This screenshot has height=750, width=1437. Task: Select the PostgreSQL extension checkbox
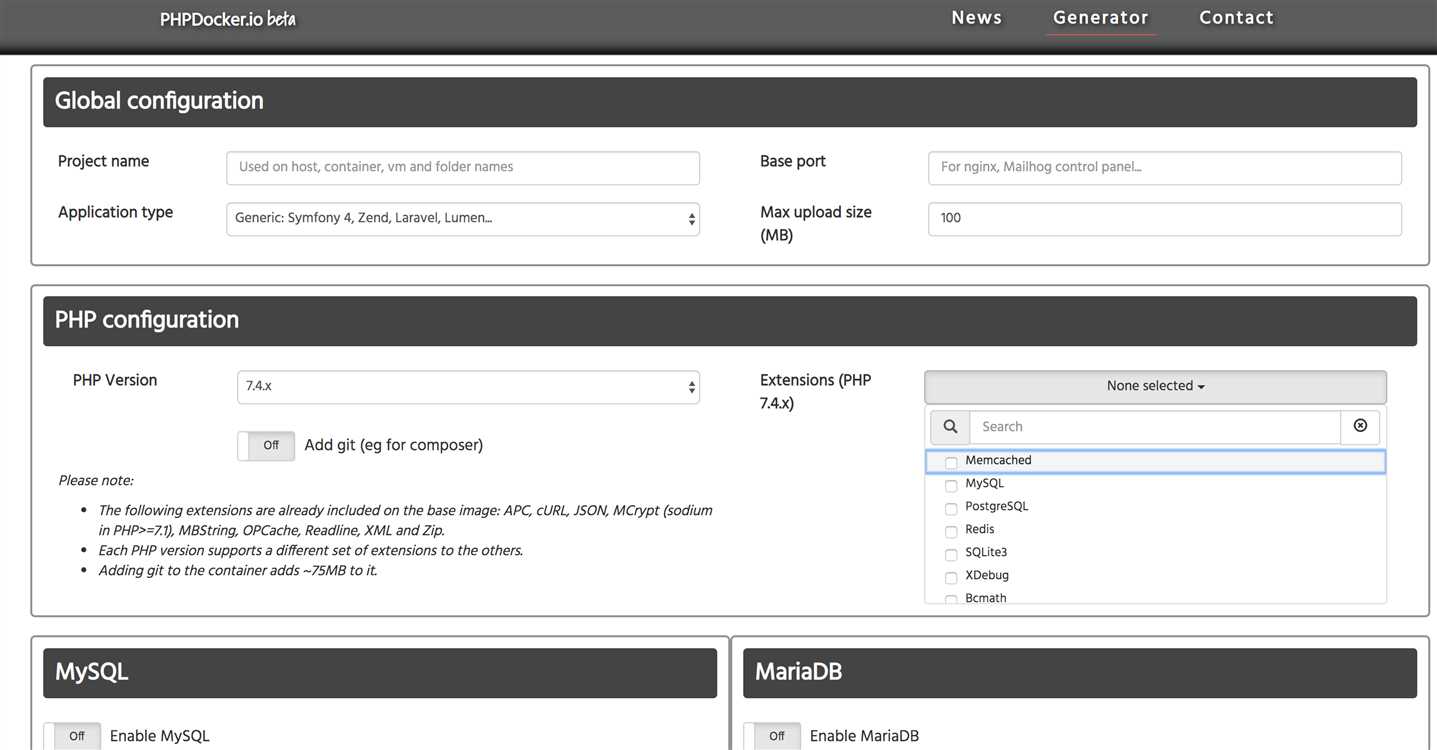point(951,508)
